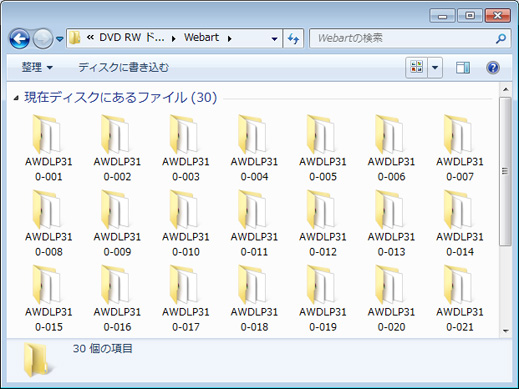Image resolution: width=519 pixels, height=389 pixels.
Task: Click the Back navigation arrow
Action: pyautogui.click(x=19, y=39)
